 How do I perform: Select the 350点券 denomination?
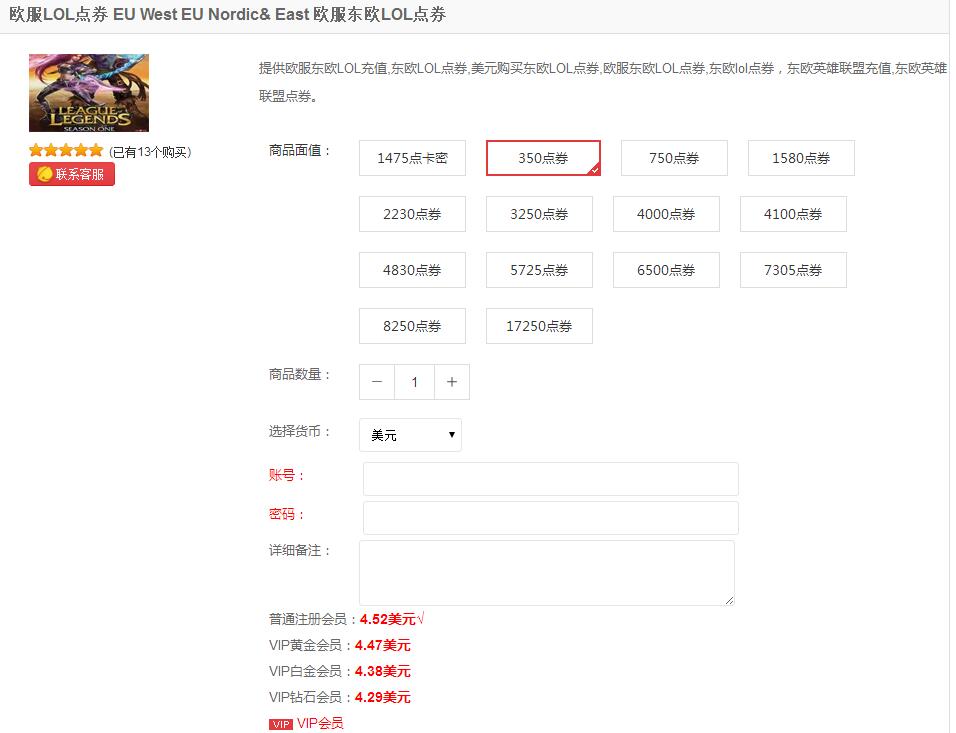(x=543, y=158)
